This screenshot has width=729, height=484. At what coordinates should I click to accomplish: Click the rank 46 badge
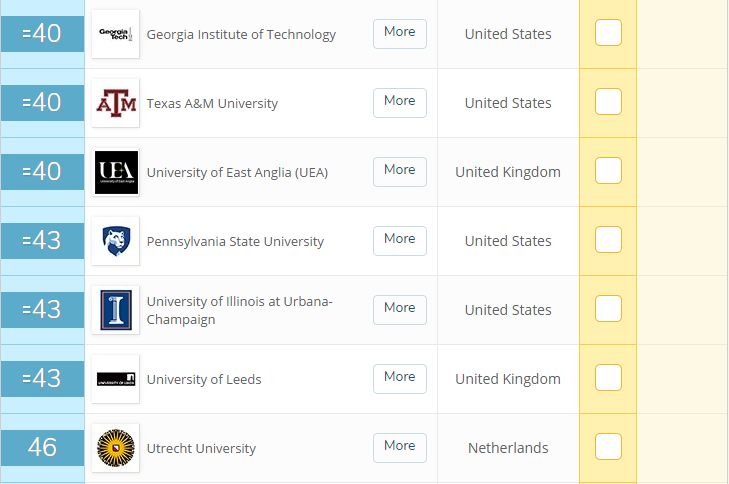42,448
